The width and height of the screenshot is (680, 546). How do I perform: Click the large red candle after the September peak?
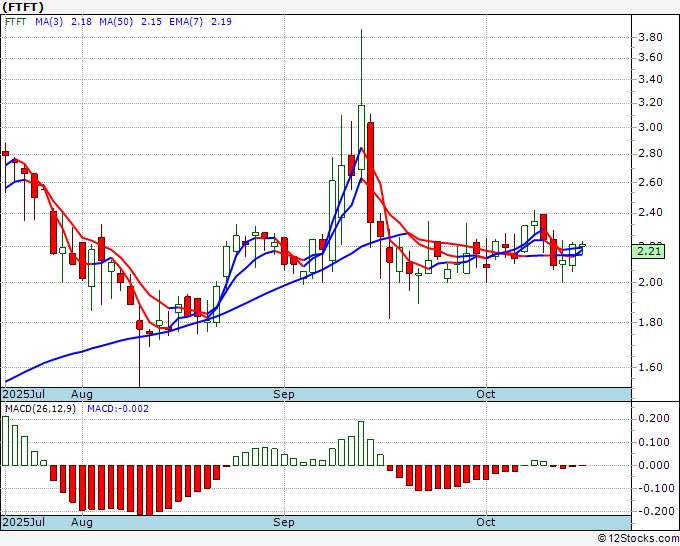(370, 172)
